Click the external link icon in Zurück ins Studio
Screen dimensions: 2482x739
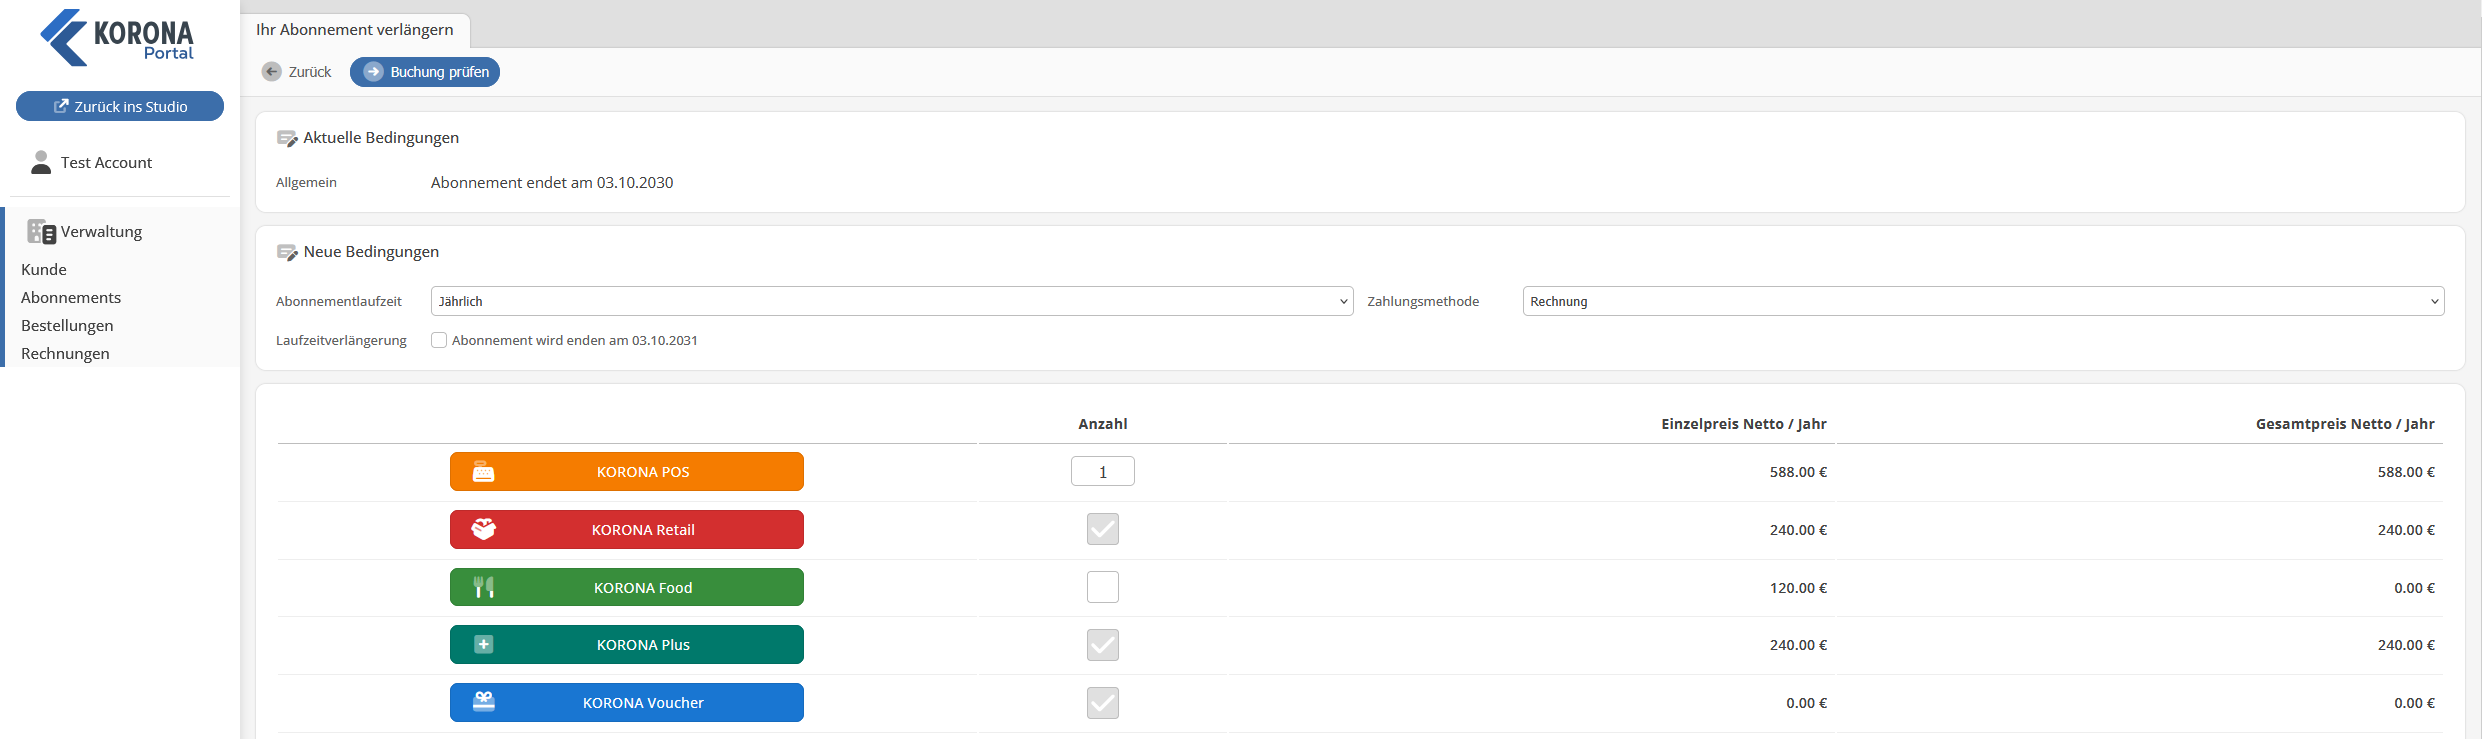click(x=61, y=106)
